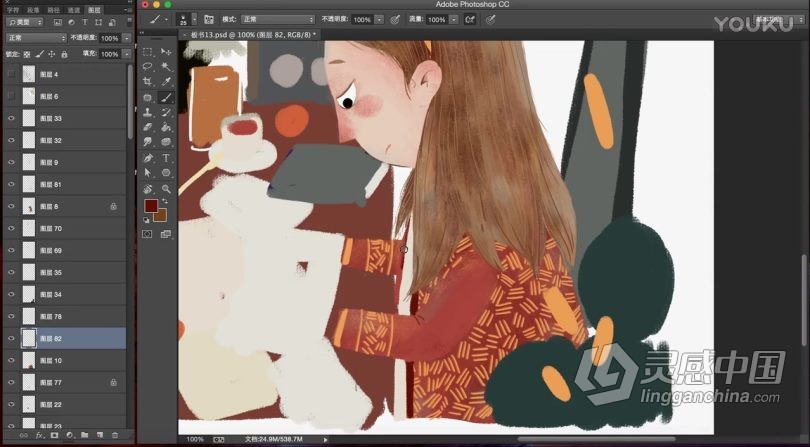Open the brush panel toggle in options bar
Image resolution: width=810 pixels, height=447 pixels.
tap(209, 19)
